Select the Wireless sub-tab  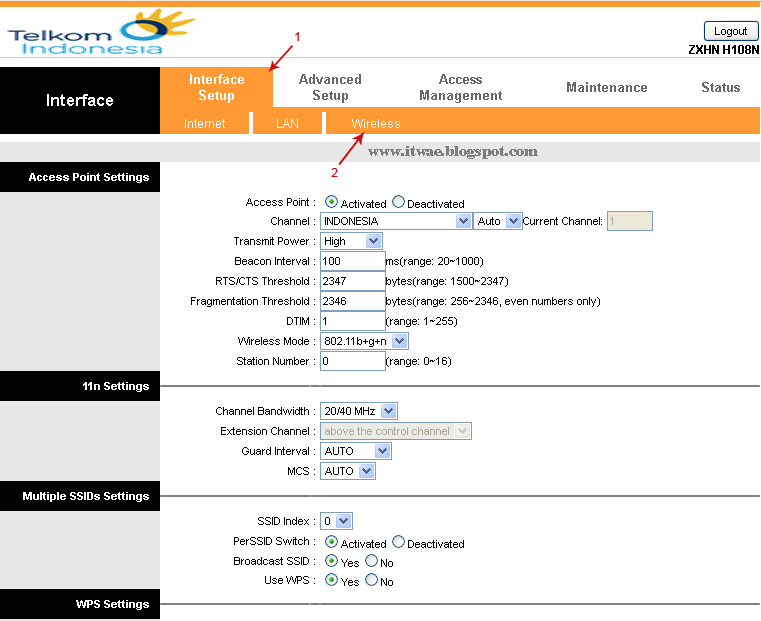tap(376, 124)
